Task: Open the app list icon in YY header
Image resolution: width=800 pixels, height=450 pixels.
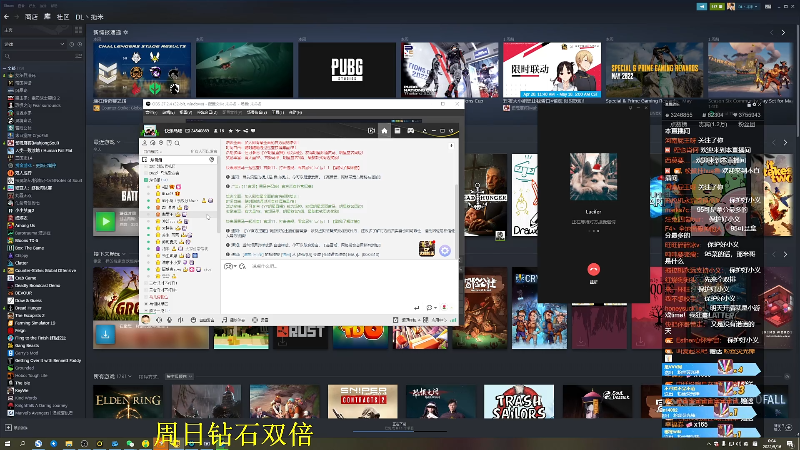Action: click(x=397, y=131)
